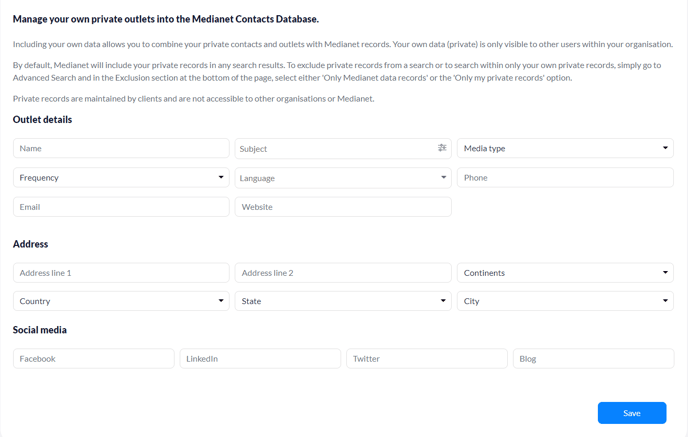This screenshot has height=437, width=688.
Task: Expand the Media type dropdown
Action: [565, 148]
